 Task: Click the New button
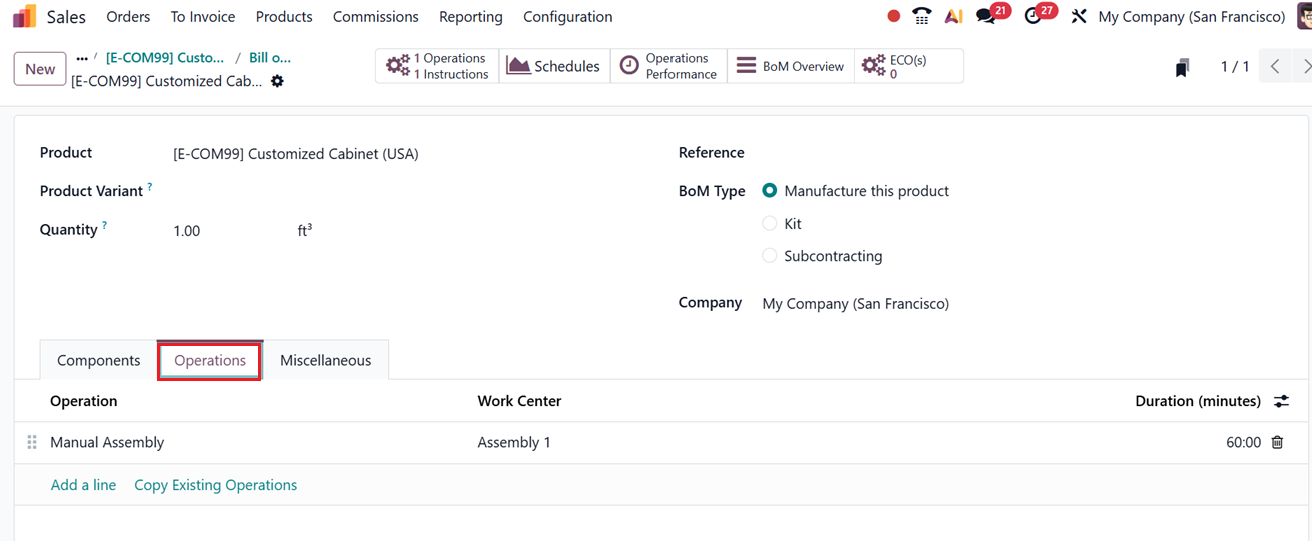[x=40, y=69]
